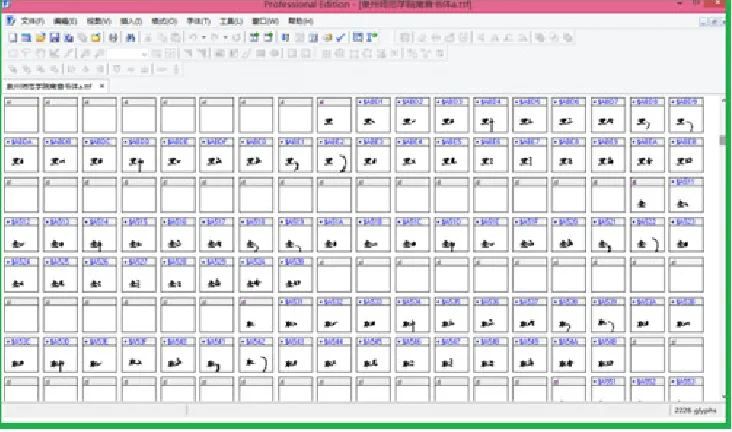Viewport: 732px width, 432px height.
Task: Click the Find binoculars icon
Action: (130, 38)
